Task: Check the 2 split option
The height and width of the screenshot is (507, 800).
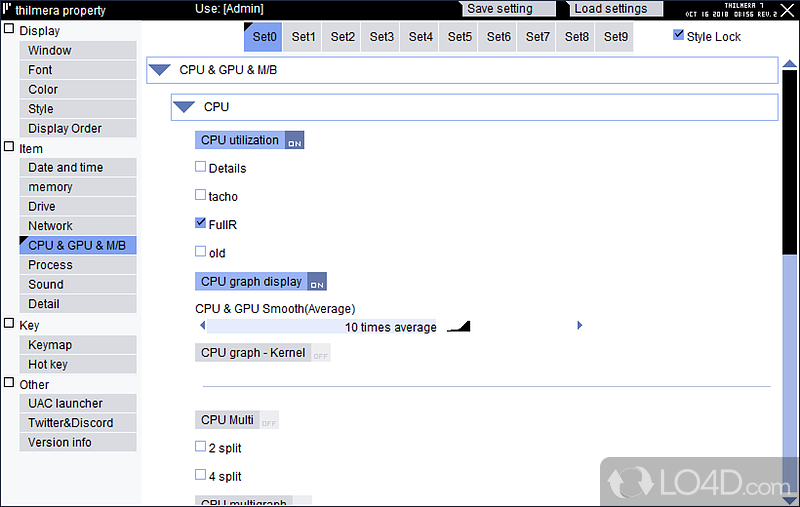Action: click(201, 447)
